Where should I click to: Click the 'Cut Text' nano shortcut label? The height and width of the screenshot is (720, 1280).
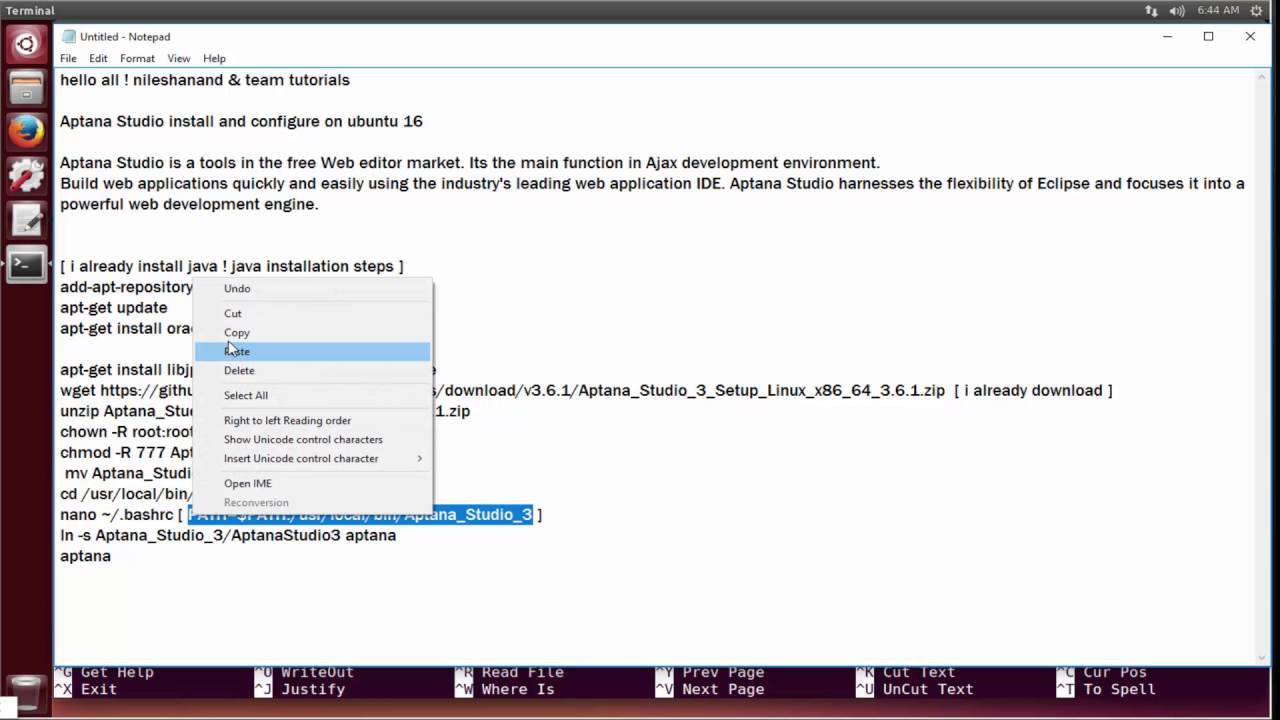[x=919, y=672]
